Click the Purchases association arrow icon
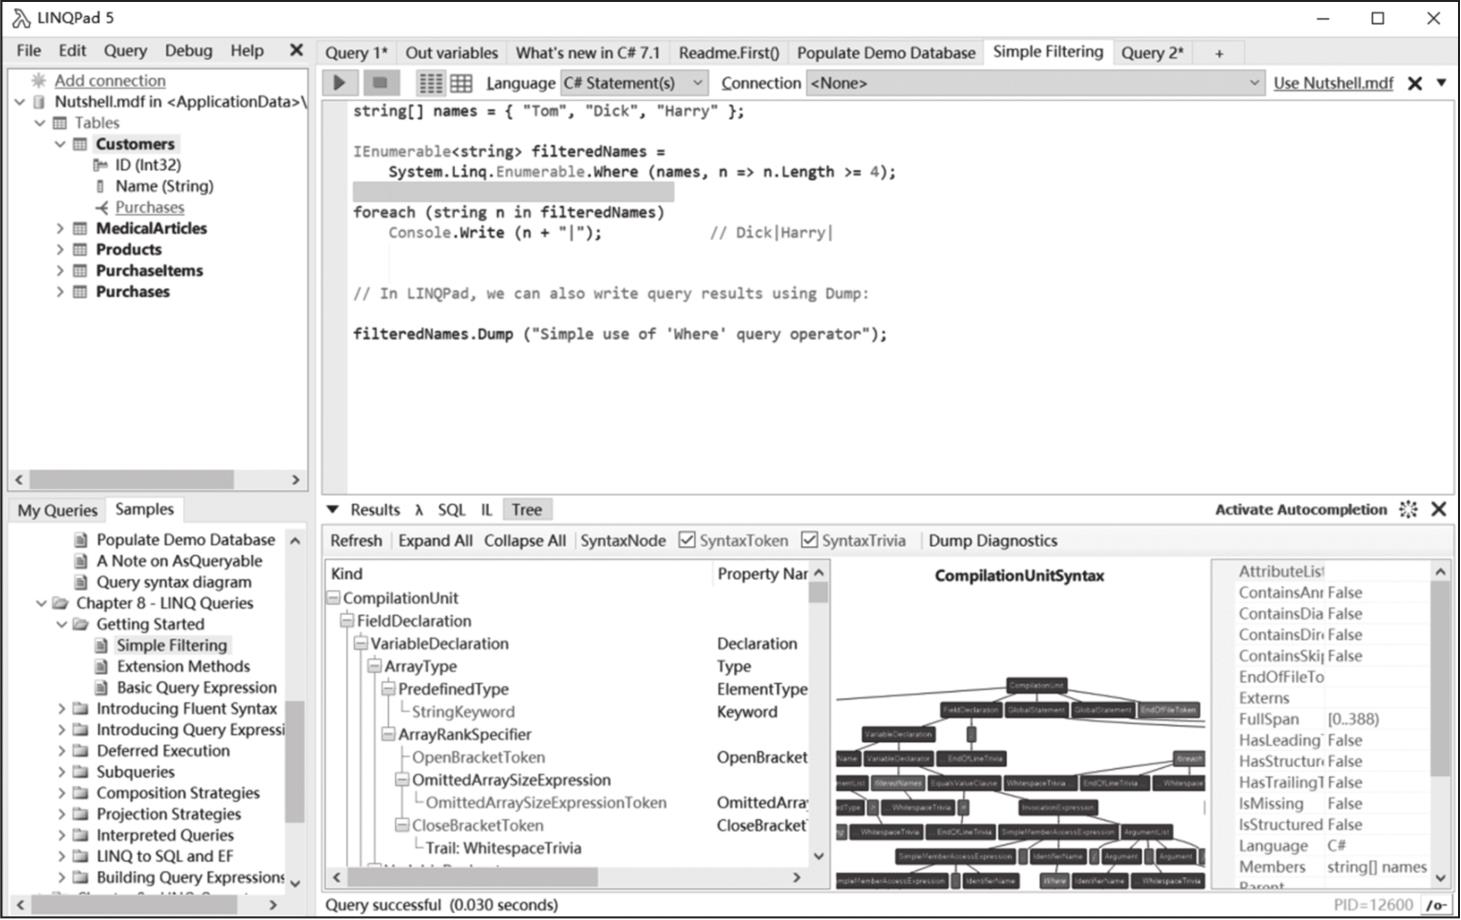Screen dimensions: 1461x920 click(101, 207)
